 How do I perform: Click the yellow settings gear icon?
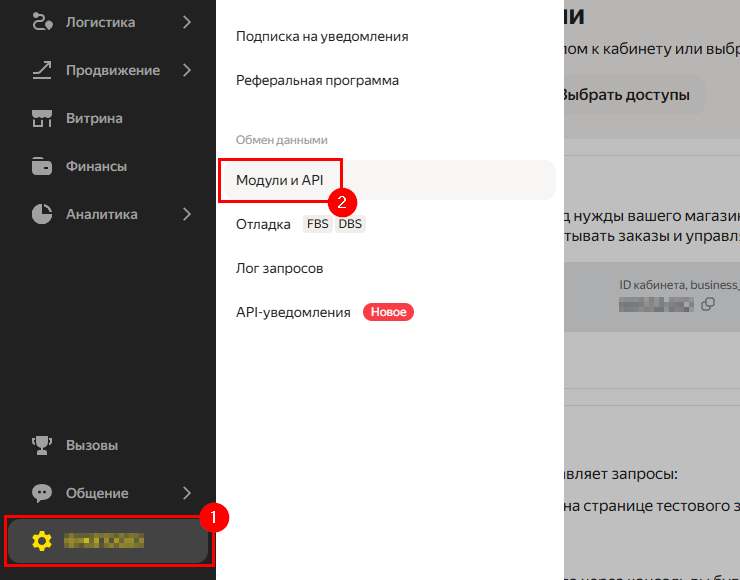click(x=41, y=541)
